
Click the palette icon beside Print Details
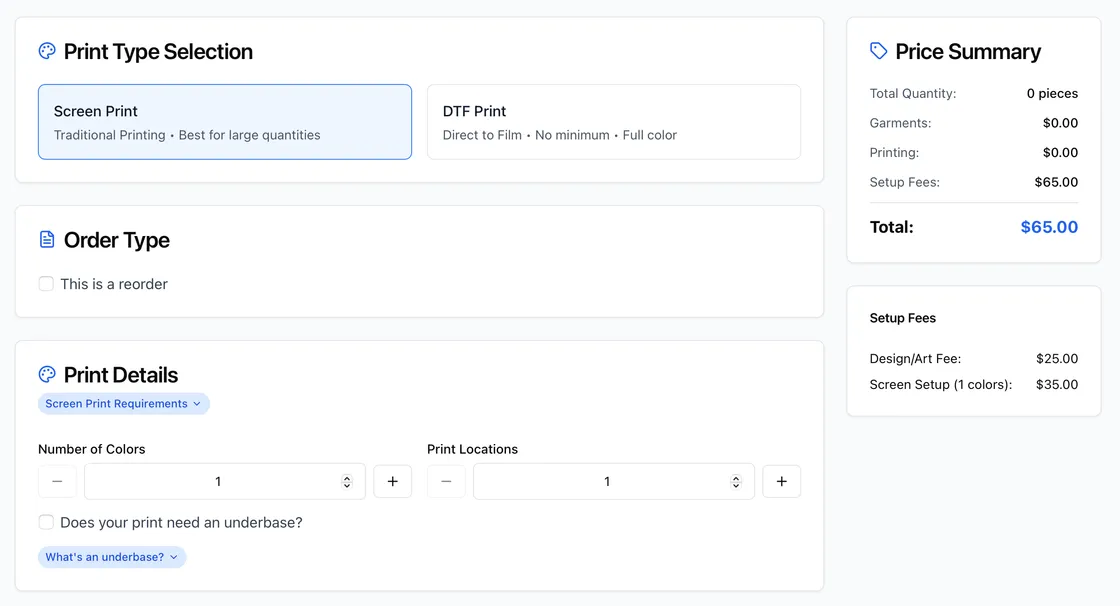coord(46,374)
